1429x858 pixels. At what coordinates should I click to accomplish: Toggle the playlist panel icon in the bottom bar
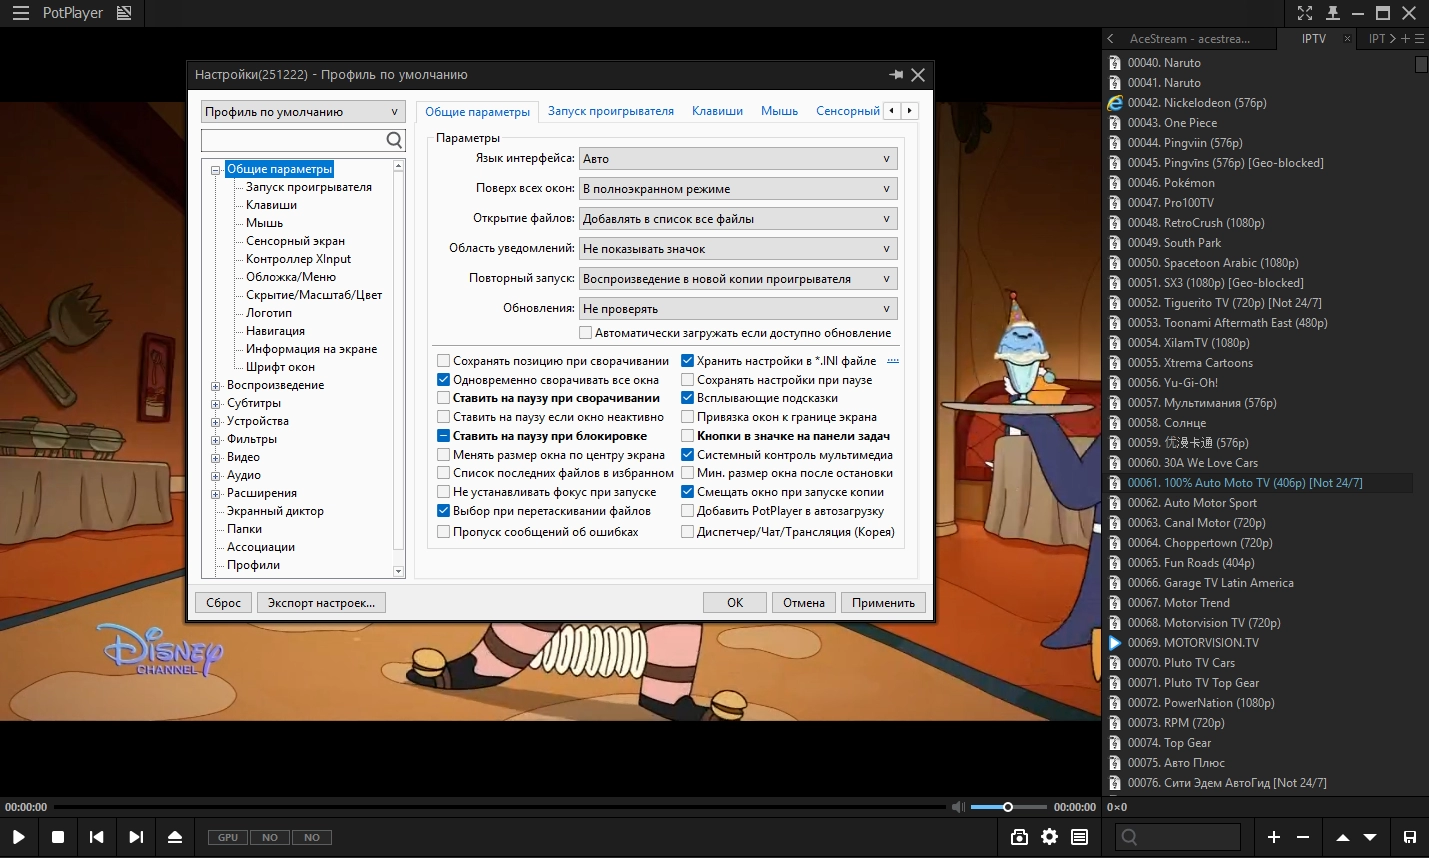pos(1080,837)
